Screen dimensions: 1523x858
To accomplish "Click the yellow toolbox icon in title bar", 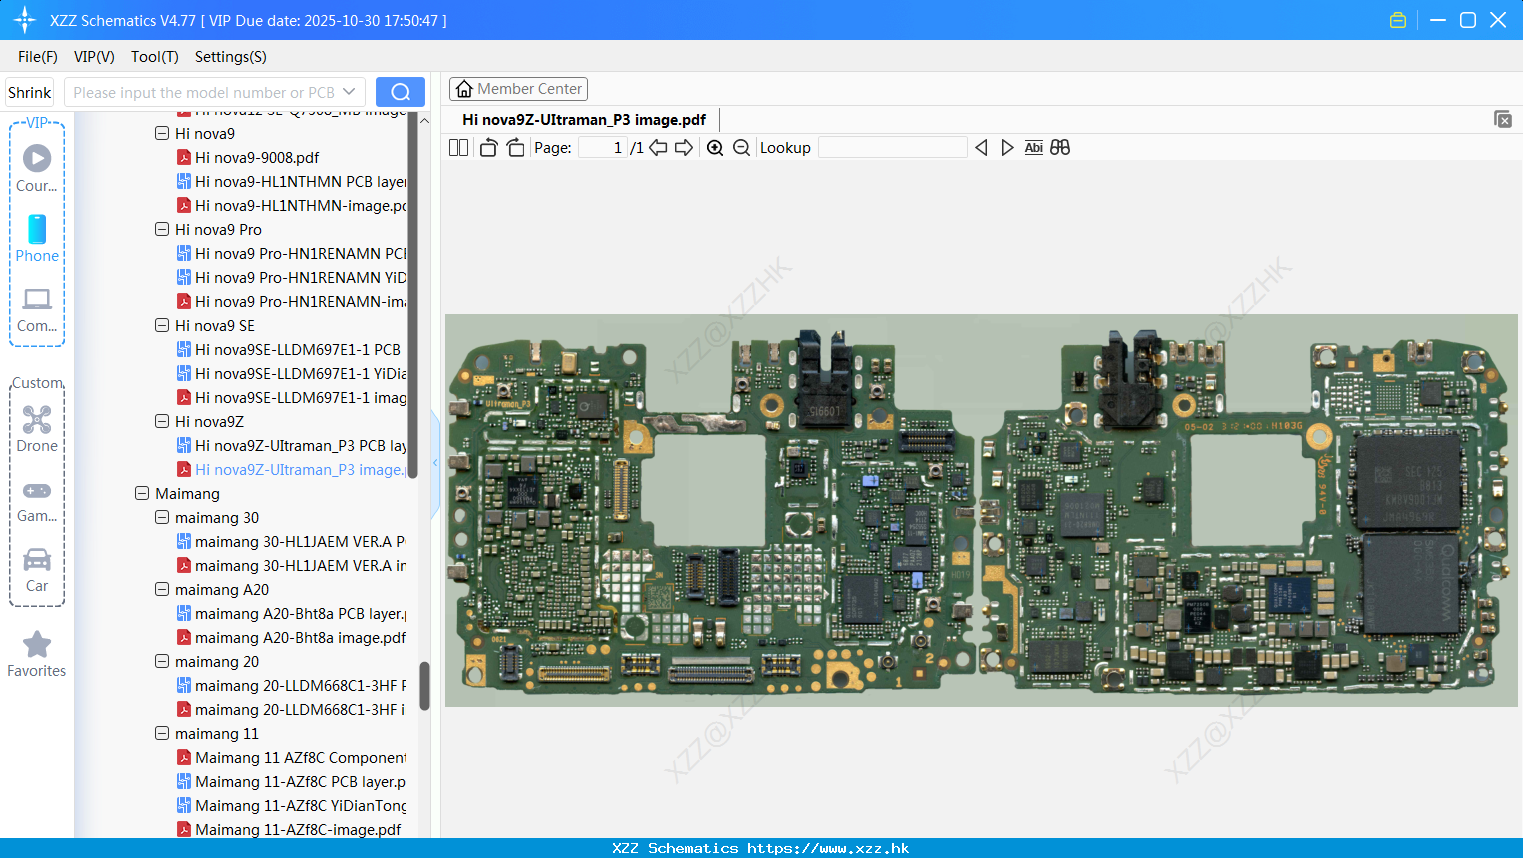I will tap(1398, 20).
